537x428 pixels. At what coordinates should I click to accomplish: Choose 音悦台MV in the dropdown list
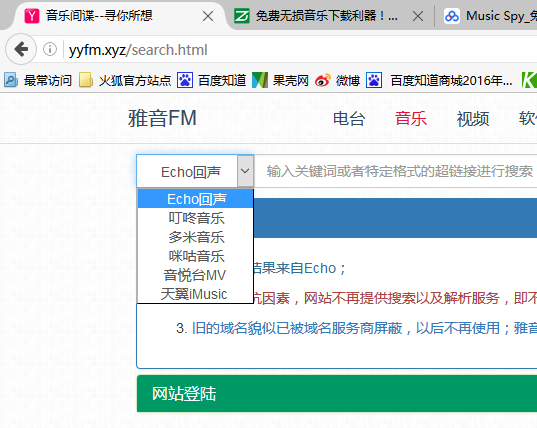196,275
